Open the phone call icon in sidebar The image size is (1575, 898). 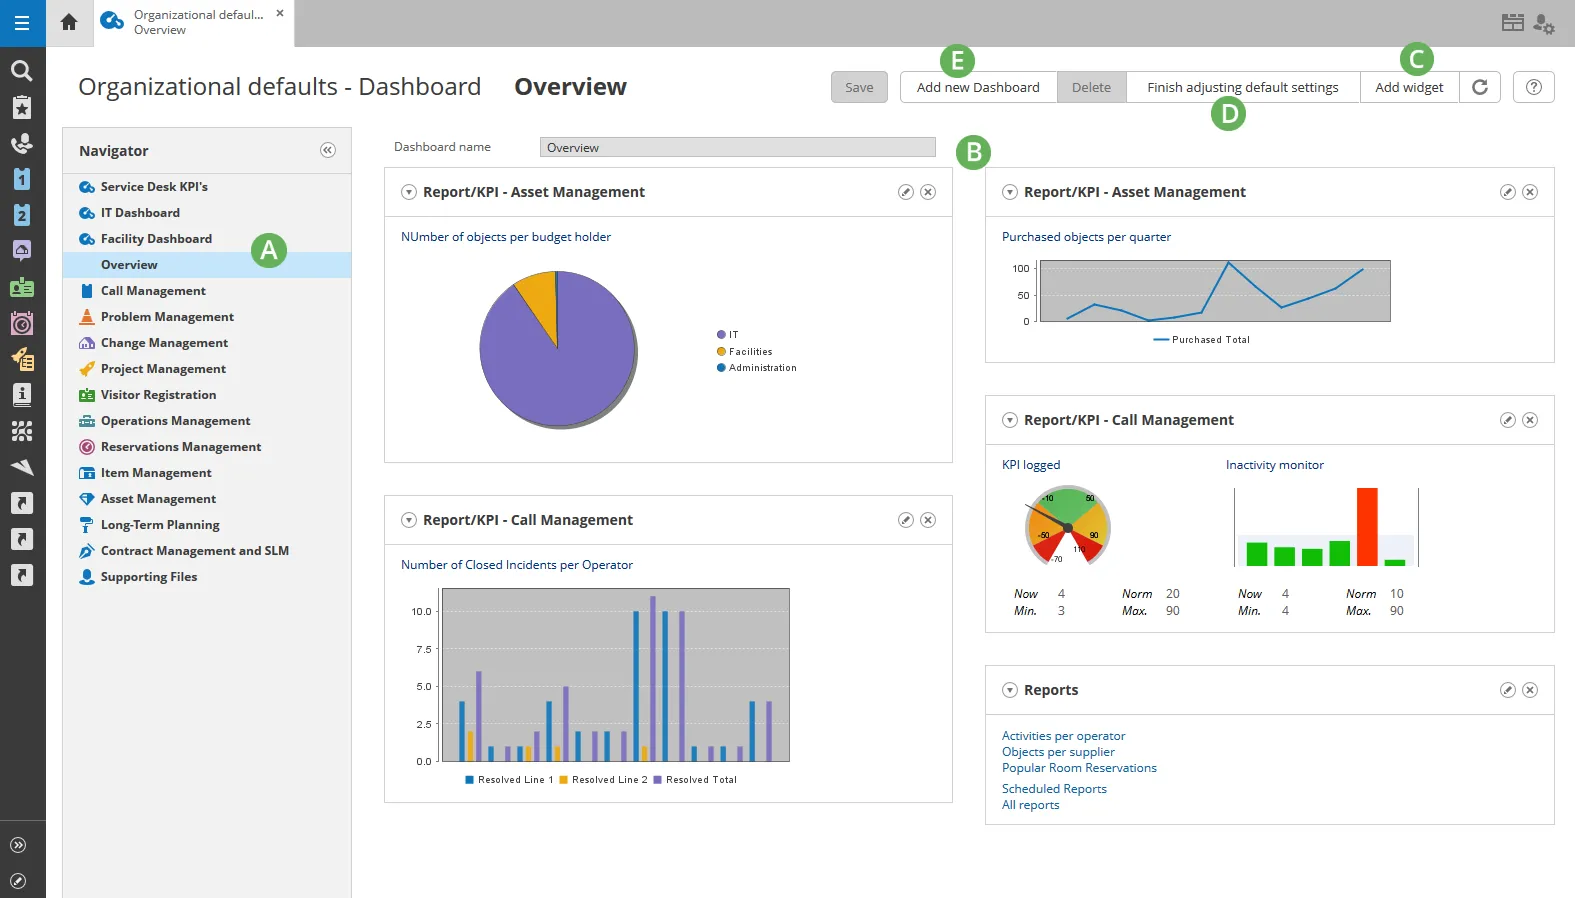pyautogui.click(x=22, y=143)
